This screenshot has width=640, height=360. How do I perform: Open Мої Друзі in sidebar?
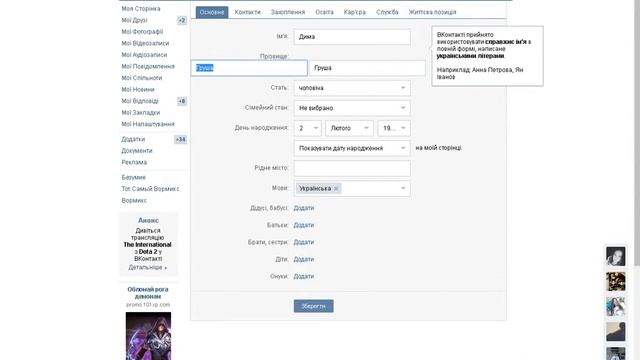click(x=134, y=20)
